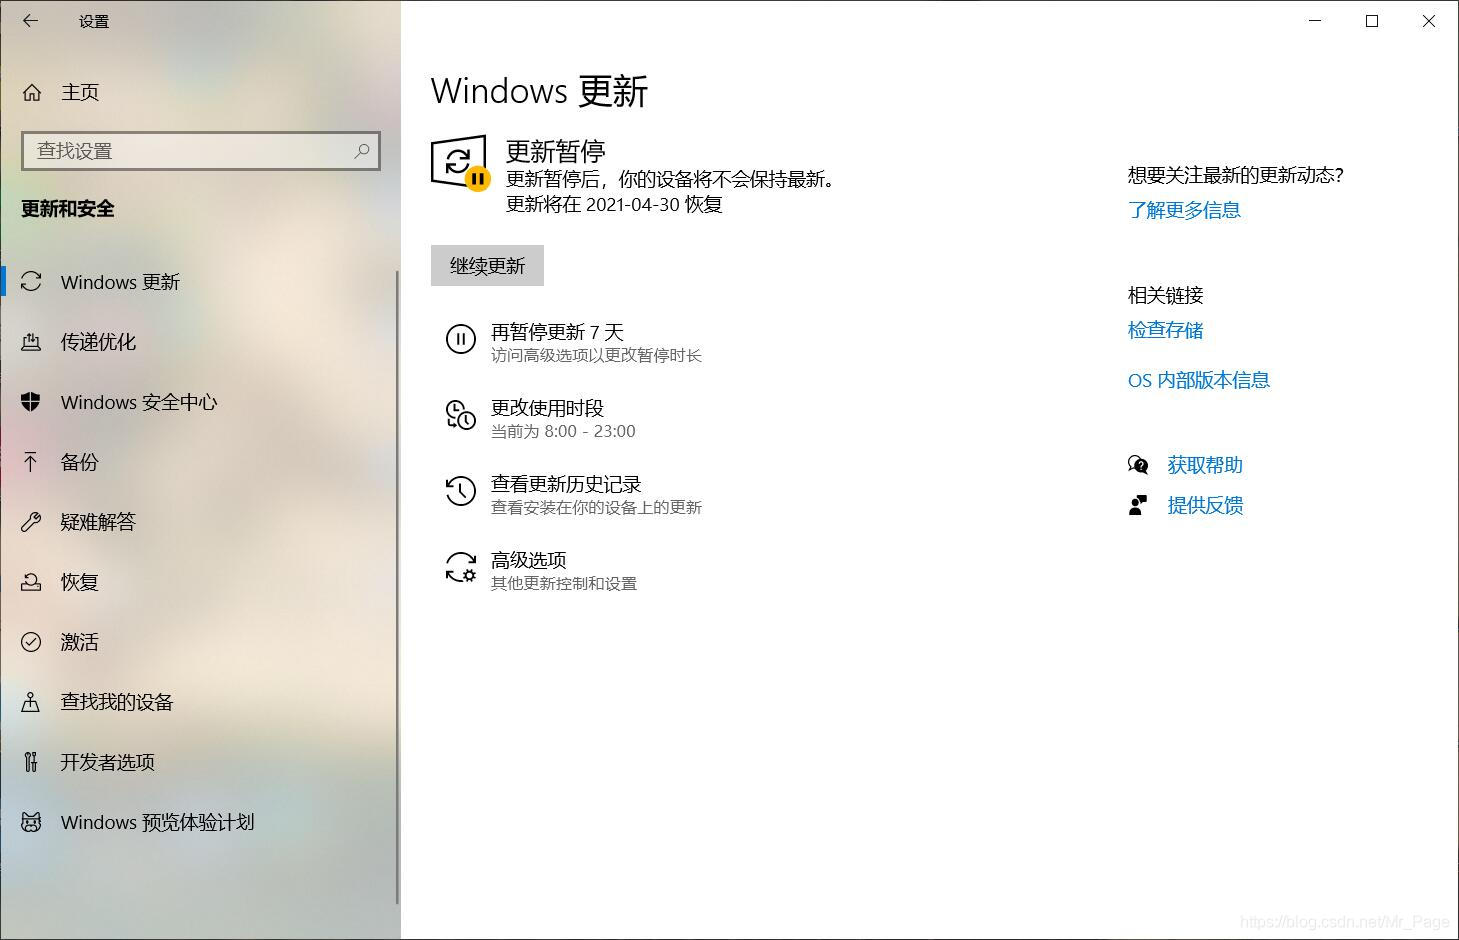Open the OS 内部版本信息 link
This screenshot has height=940, width=1459.
click(1199, 380)
